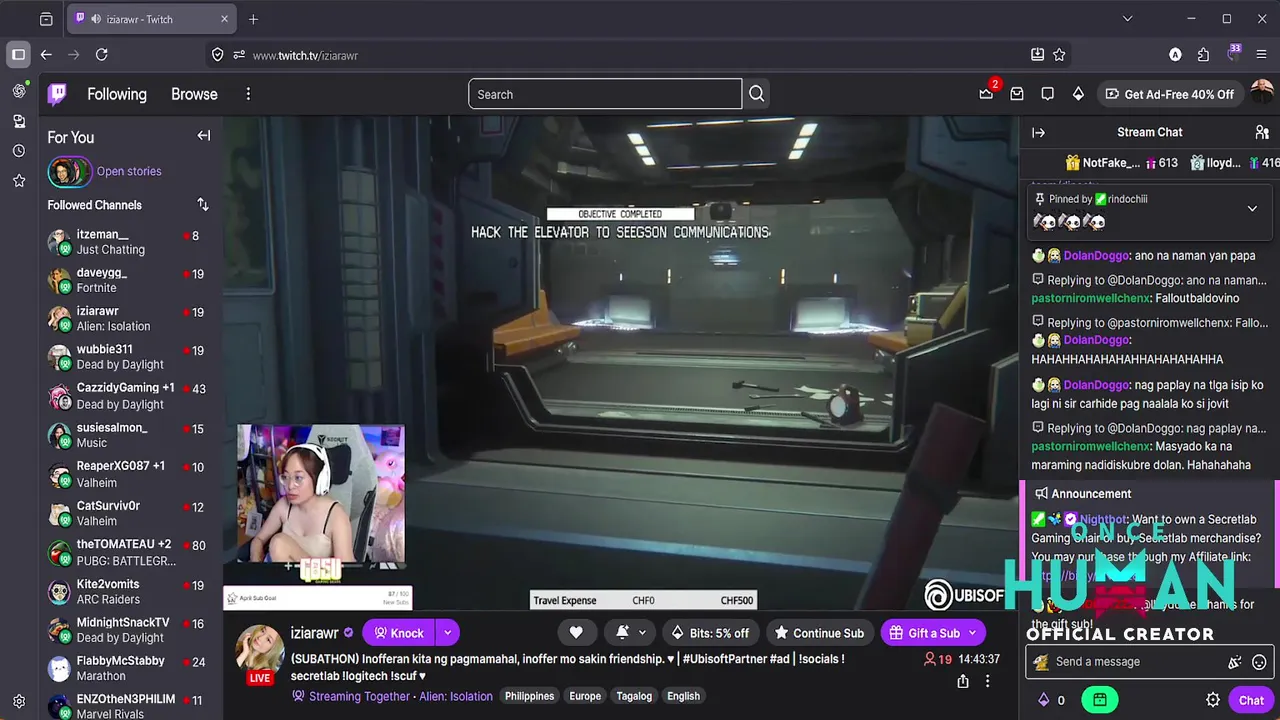The image size is (1280, 720).
Task: Bookmark this page with star icon
Action: pos(1059,55)
